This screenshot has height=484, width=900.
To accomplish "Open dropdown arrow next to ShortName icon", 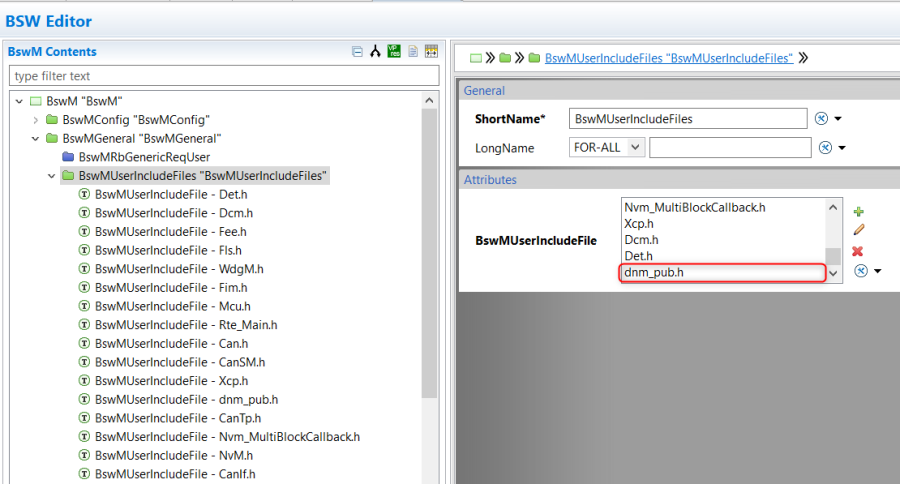I will 838,119.
